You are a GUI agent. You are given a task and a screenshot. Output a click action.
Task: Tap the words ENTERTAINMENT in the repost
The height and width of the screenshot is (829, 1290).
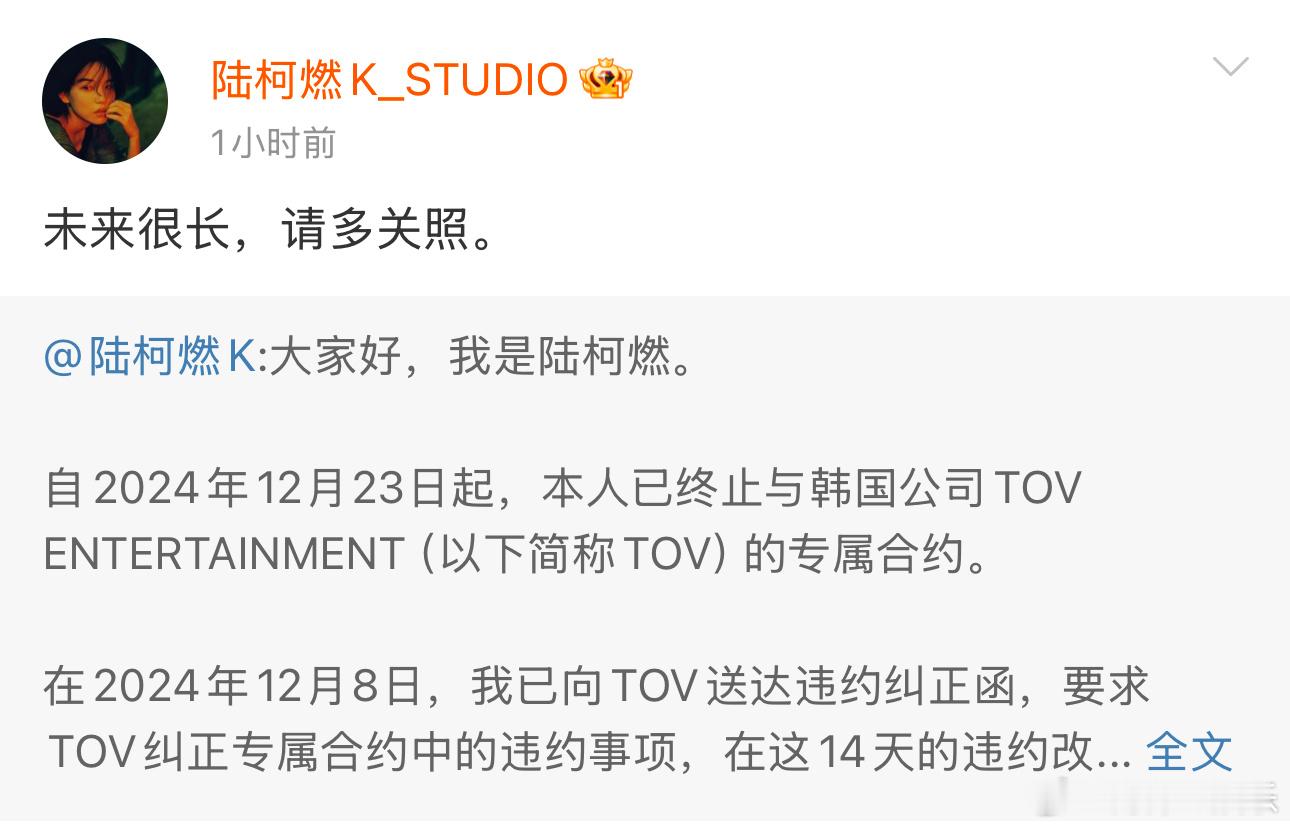tap(223, 555)
